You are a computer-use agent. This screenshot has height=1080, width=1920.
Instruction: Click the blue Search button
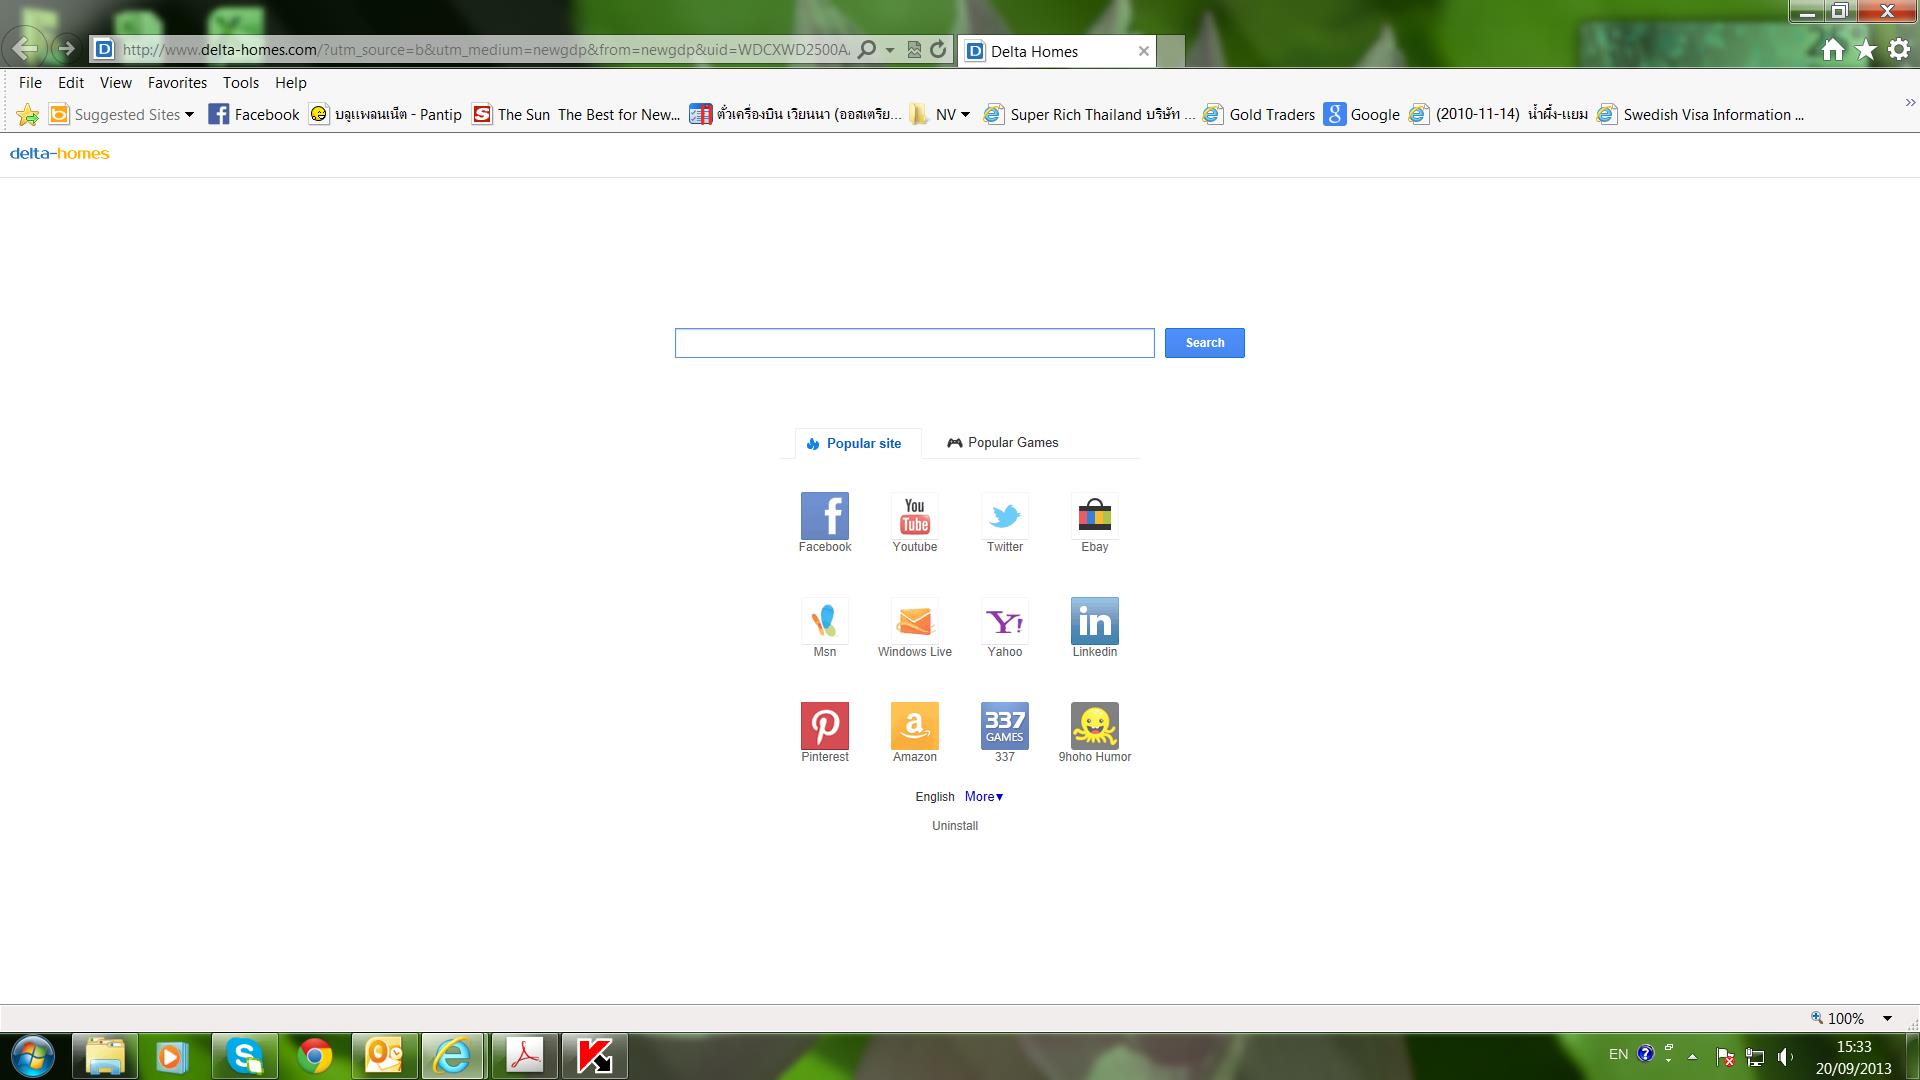(1205, 343)
